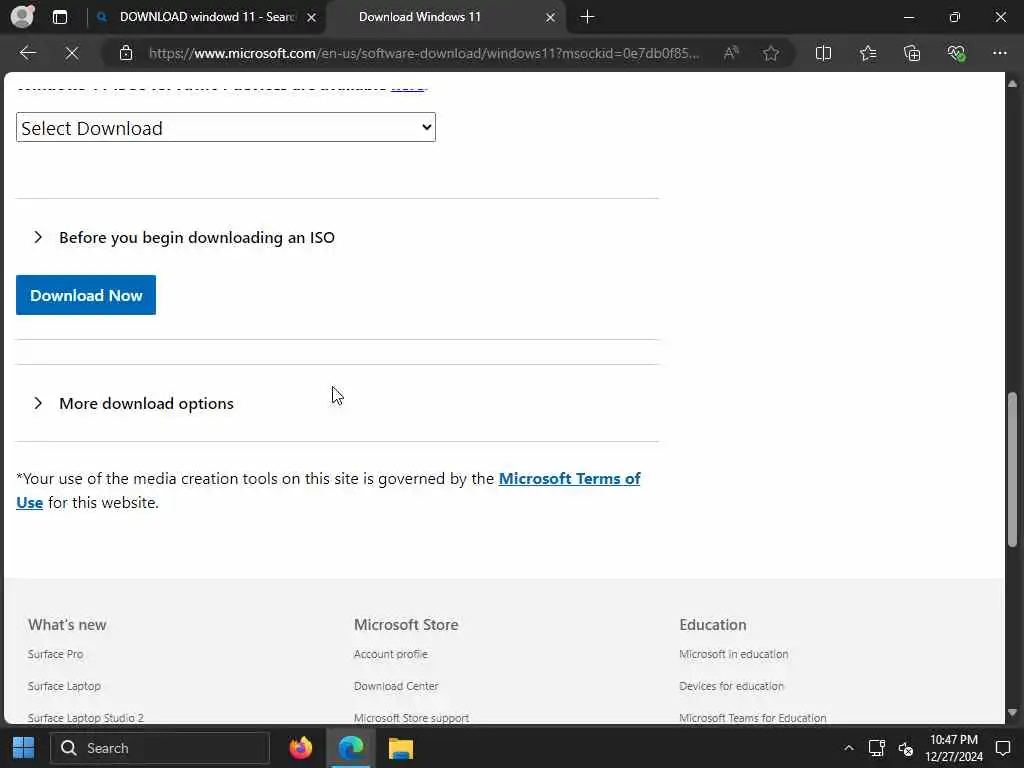Viewport: 1024px width, 768px height.
Task: Select Microsoft Edge taskbar icon
Action: (351, 748)
